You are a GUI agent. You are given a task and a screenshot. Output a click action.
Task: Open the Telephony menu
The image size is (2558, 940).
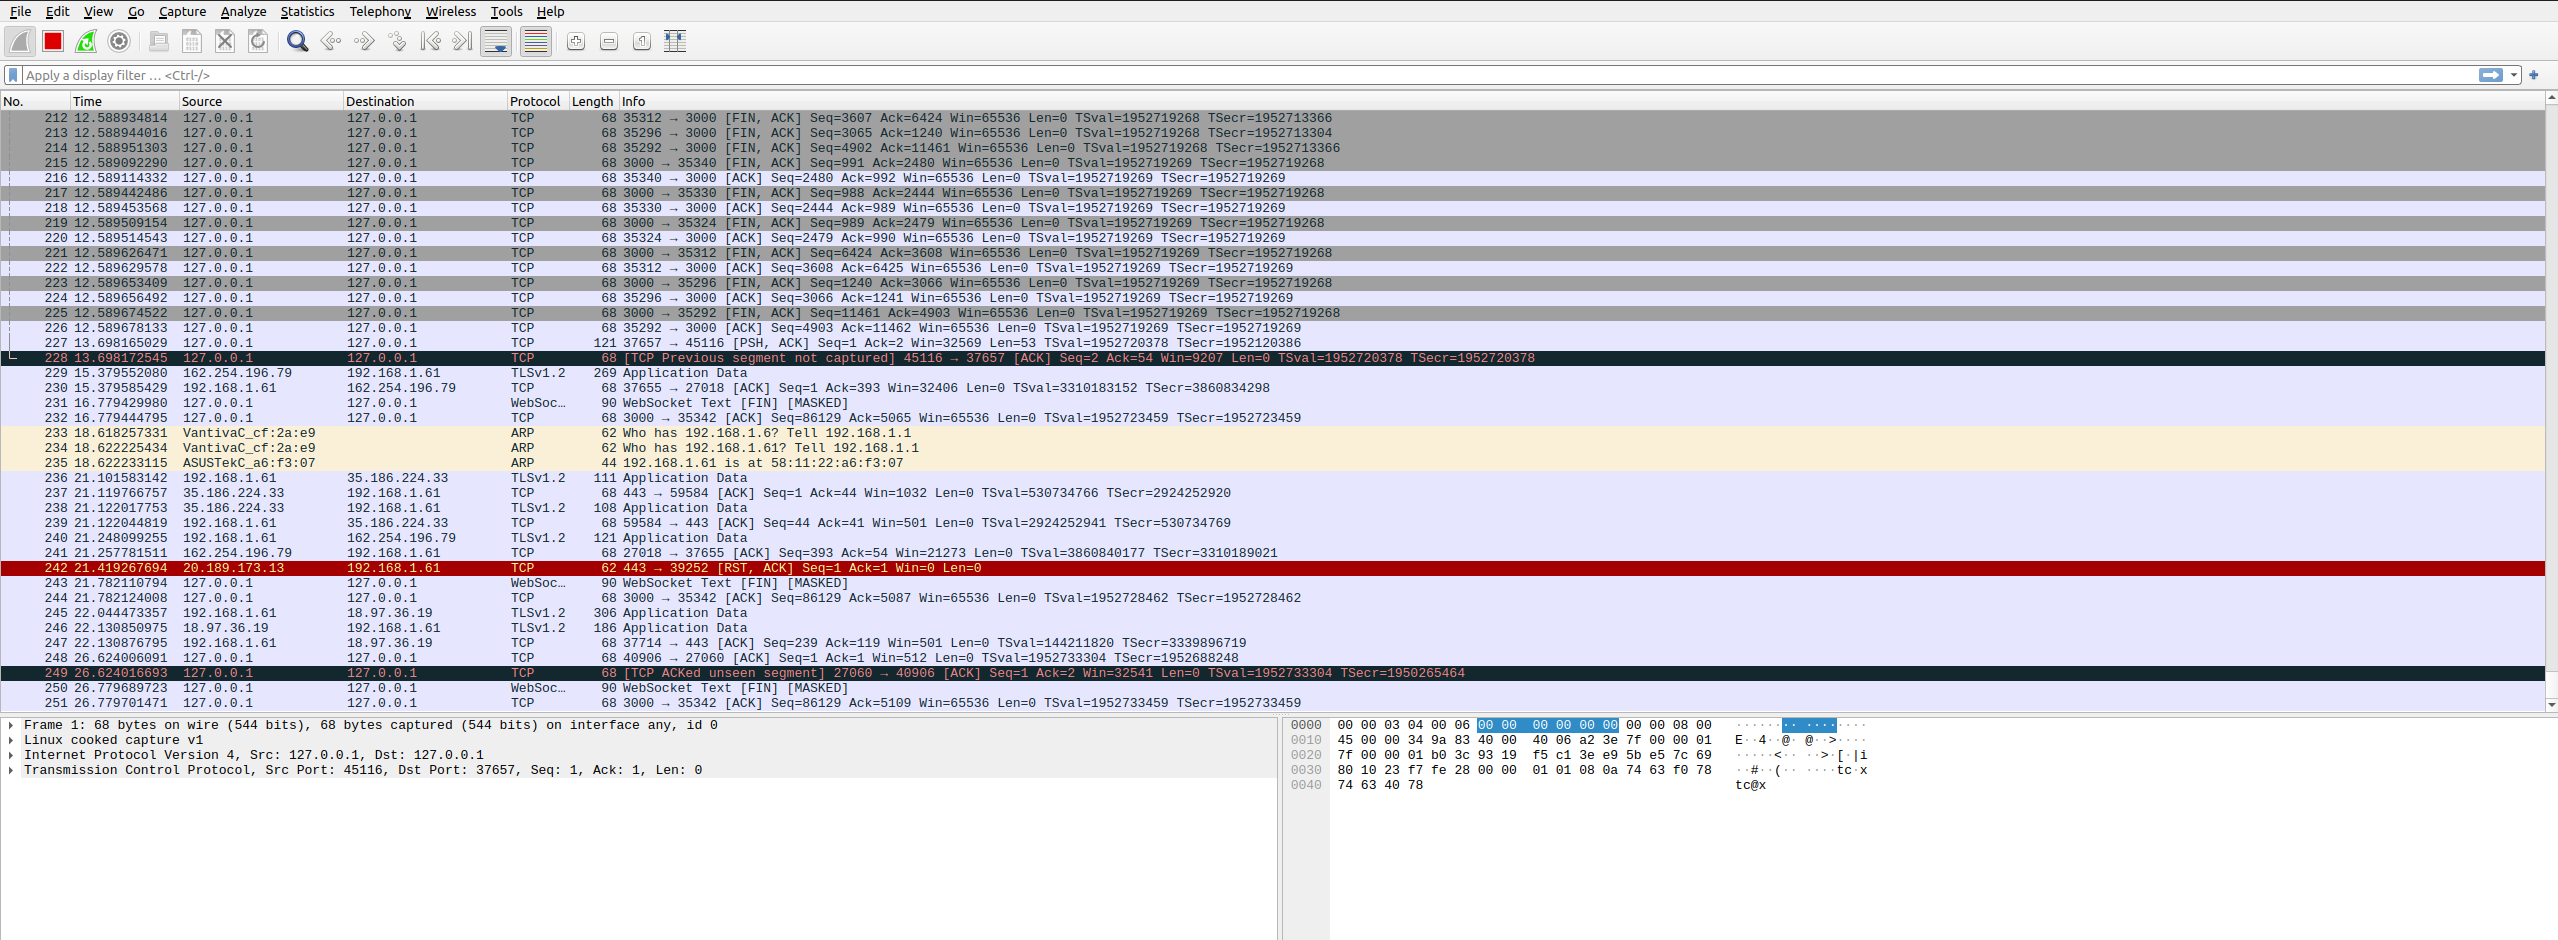click(x=380, y=11)
